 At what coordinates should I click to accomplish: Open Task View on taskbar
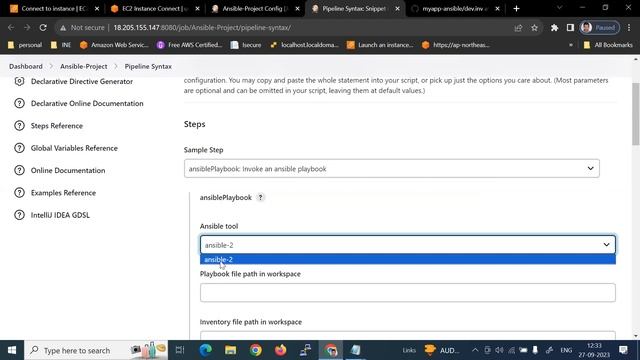(180, 350)
